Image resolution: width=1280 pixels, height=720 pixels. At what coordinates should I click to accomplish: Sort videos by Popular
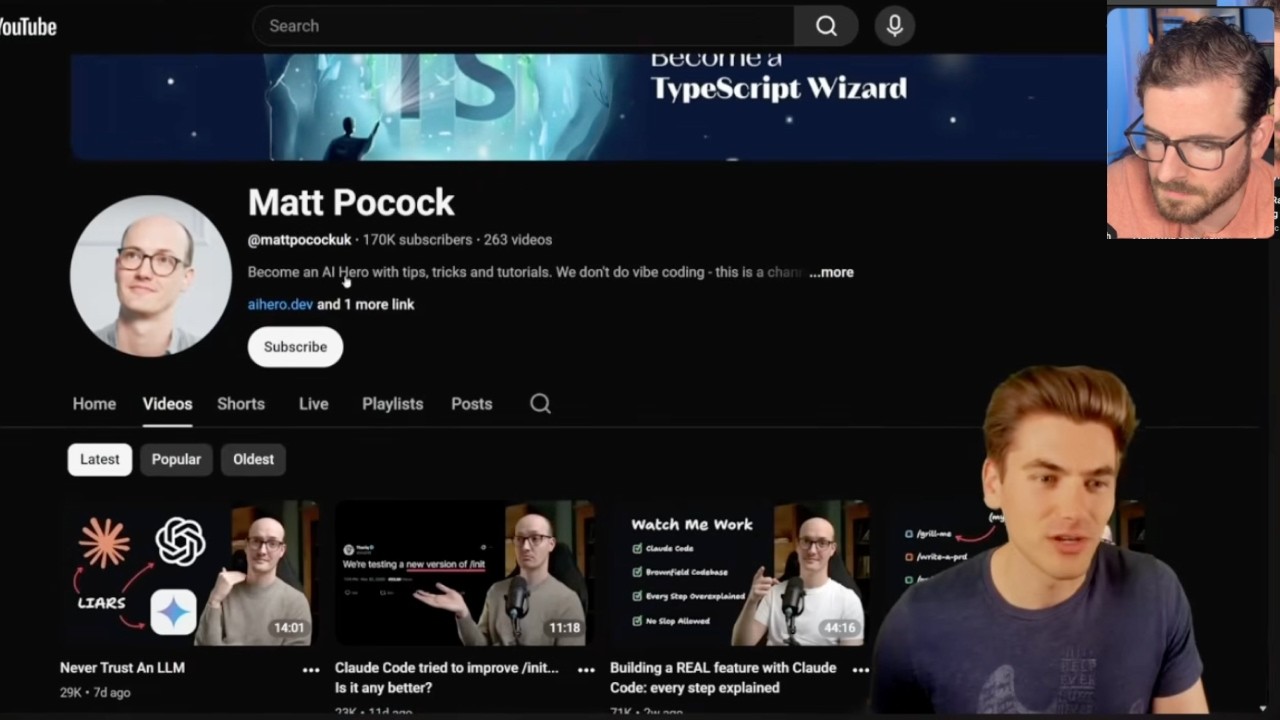tap(176, 459)
